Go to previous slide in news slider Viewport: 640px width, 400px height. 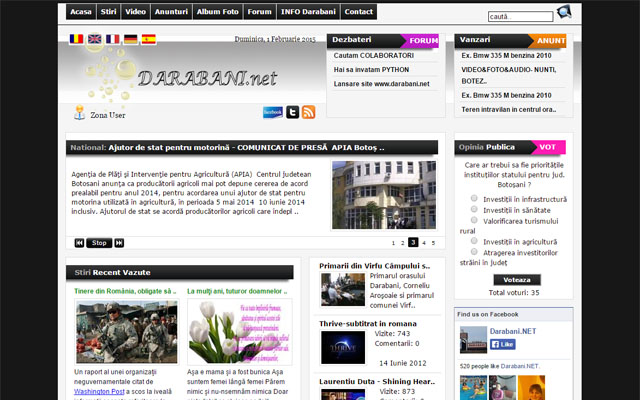click(x=79, y=243)
